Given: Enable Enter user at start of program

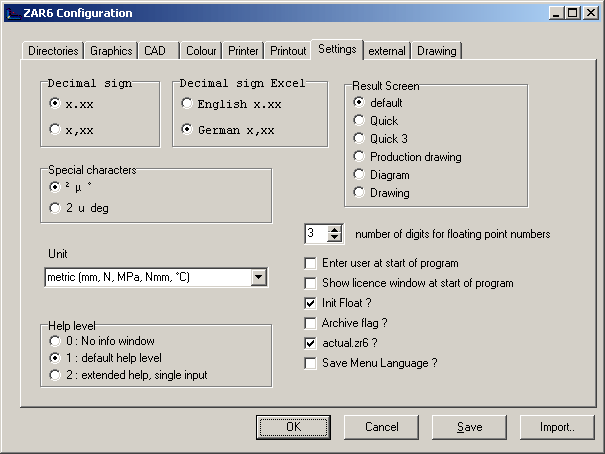Looking at the screenshot, I should 311,263.
